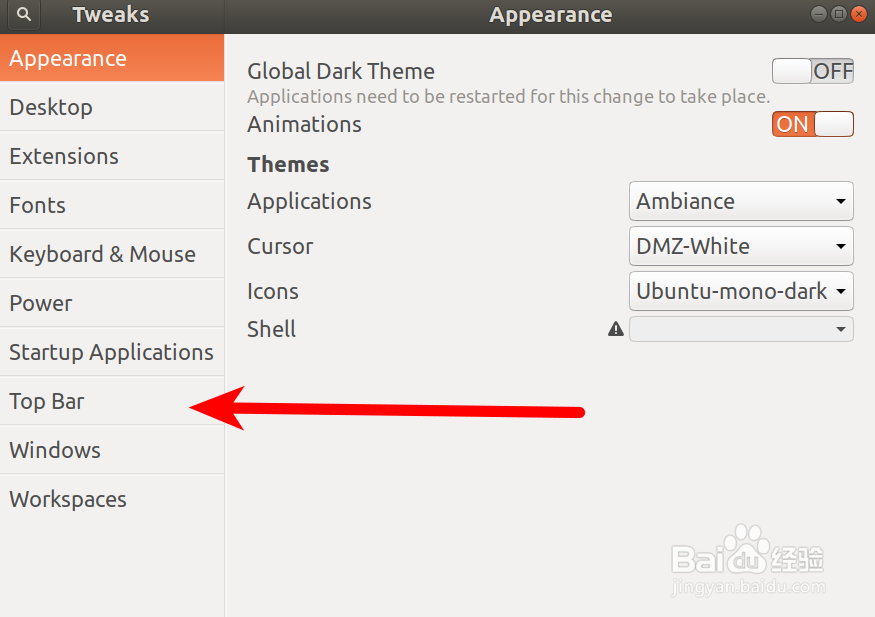Open Workspaces in the sidebar
875x617 pixels.
pos(112,499)
